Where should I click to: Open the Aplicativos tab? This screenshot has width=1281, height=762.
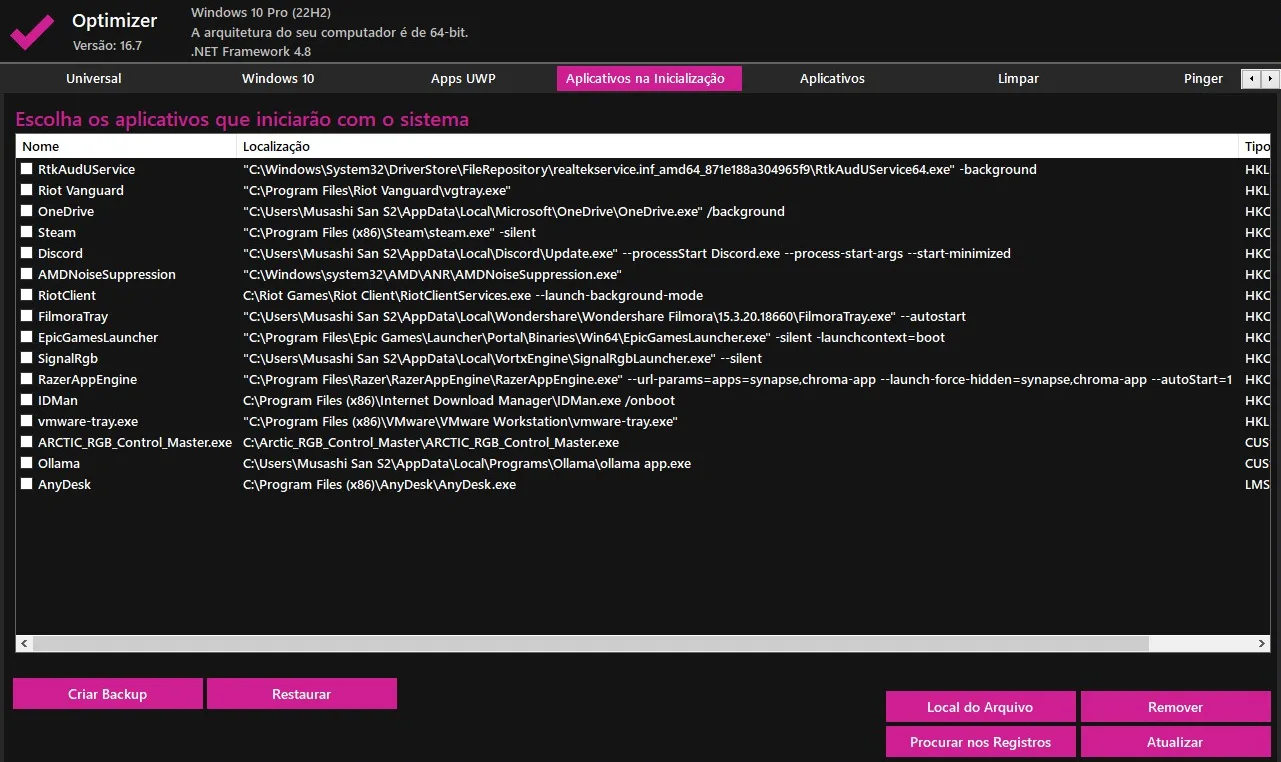[x=832, y=79]
